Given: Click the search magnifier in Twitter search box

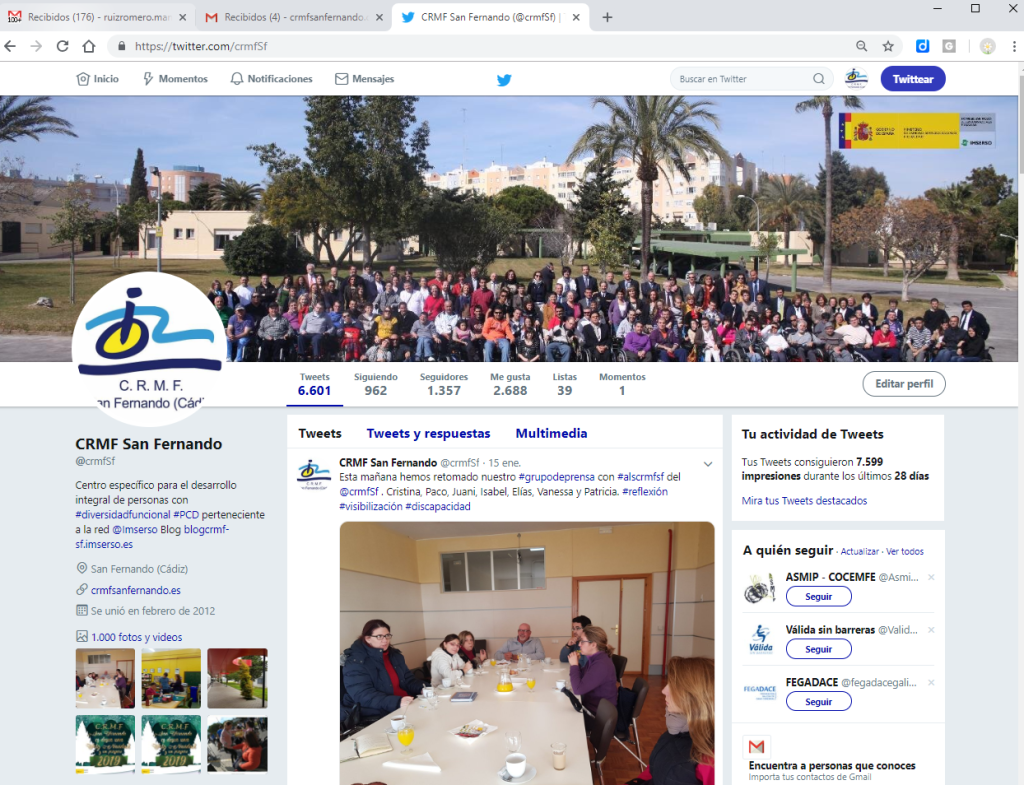Looking at the screenshot, I should point(819,79).
